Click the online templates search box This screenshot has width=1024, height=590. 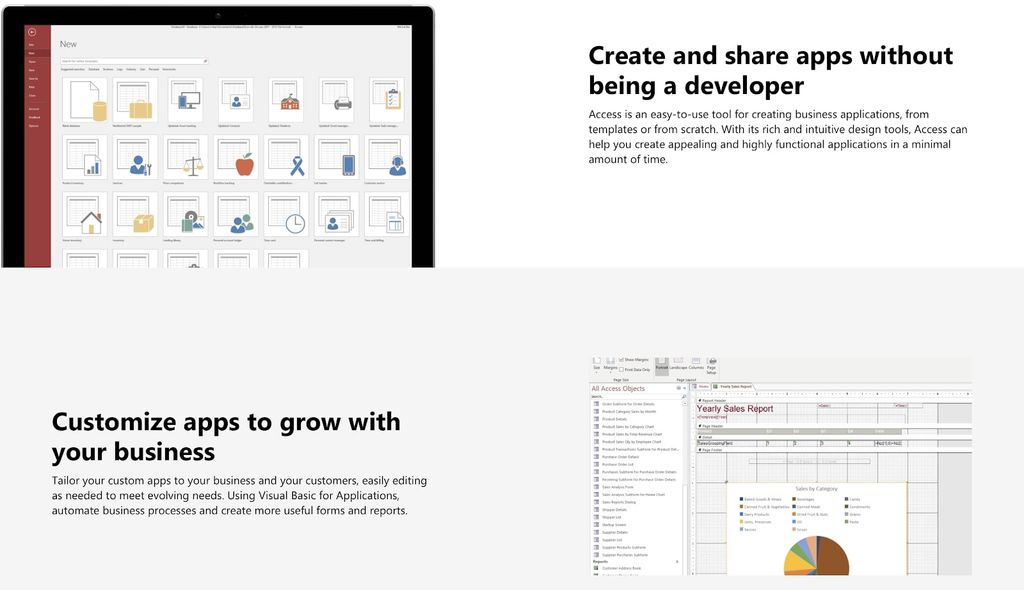tap(135, 60)
